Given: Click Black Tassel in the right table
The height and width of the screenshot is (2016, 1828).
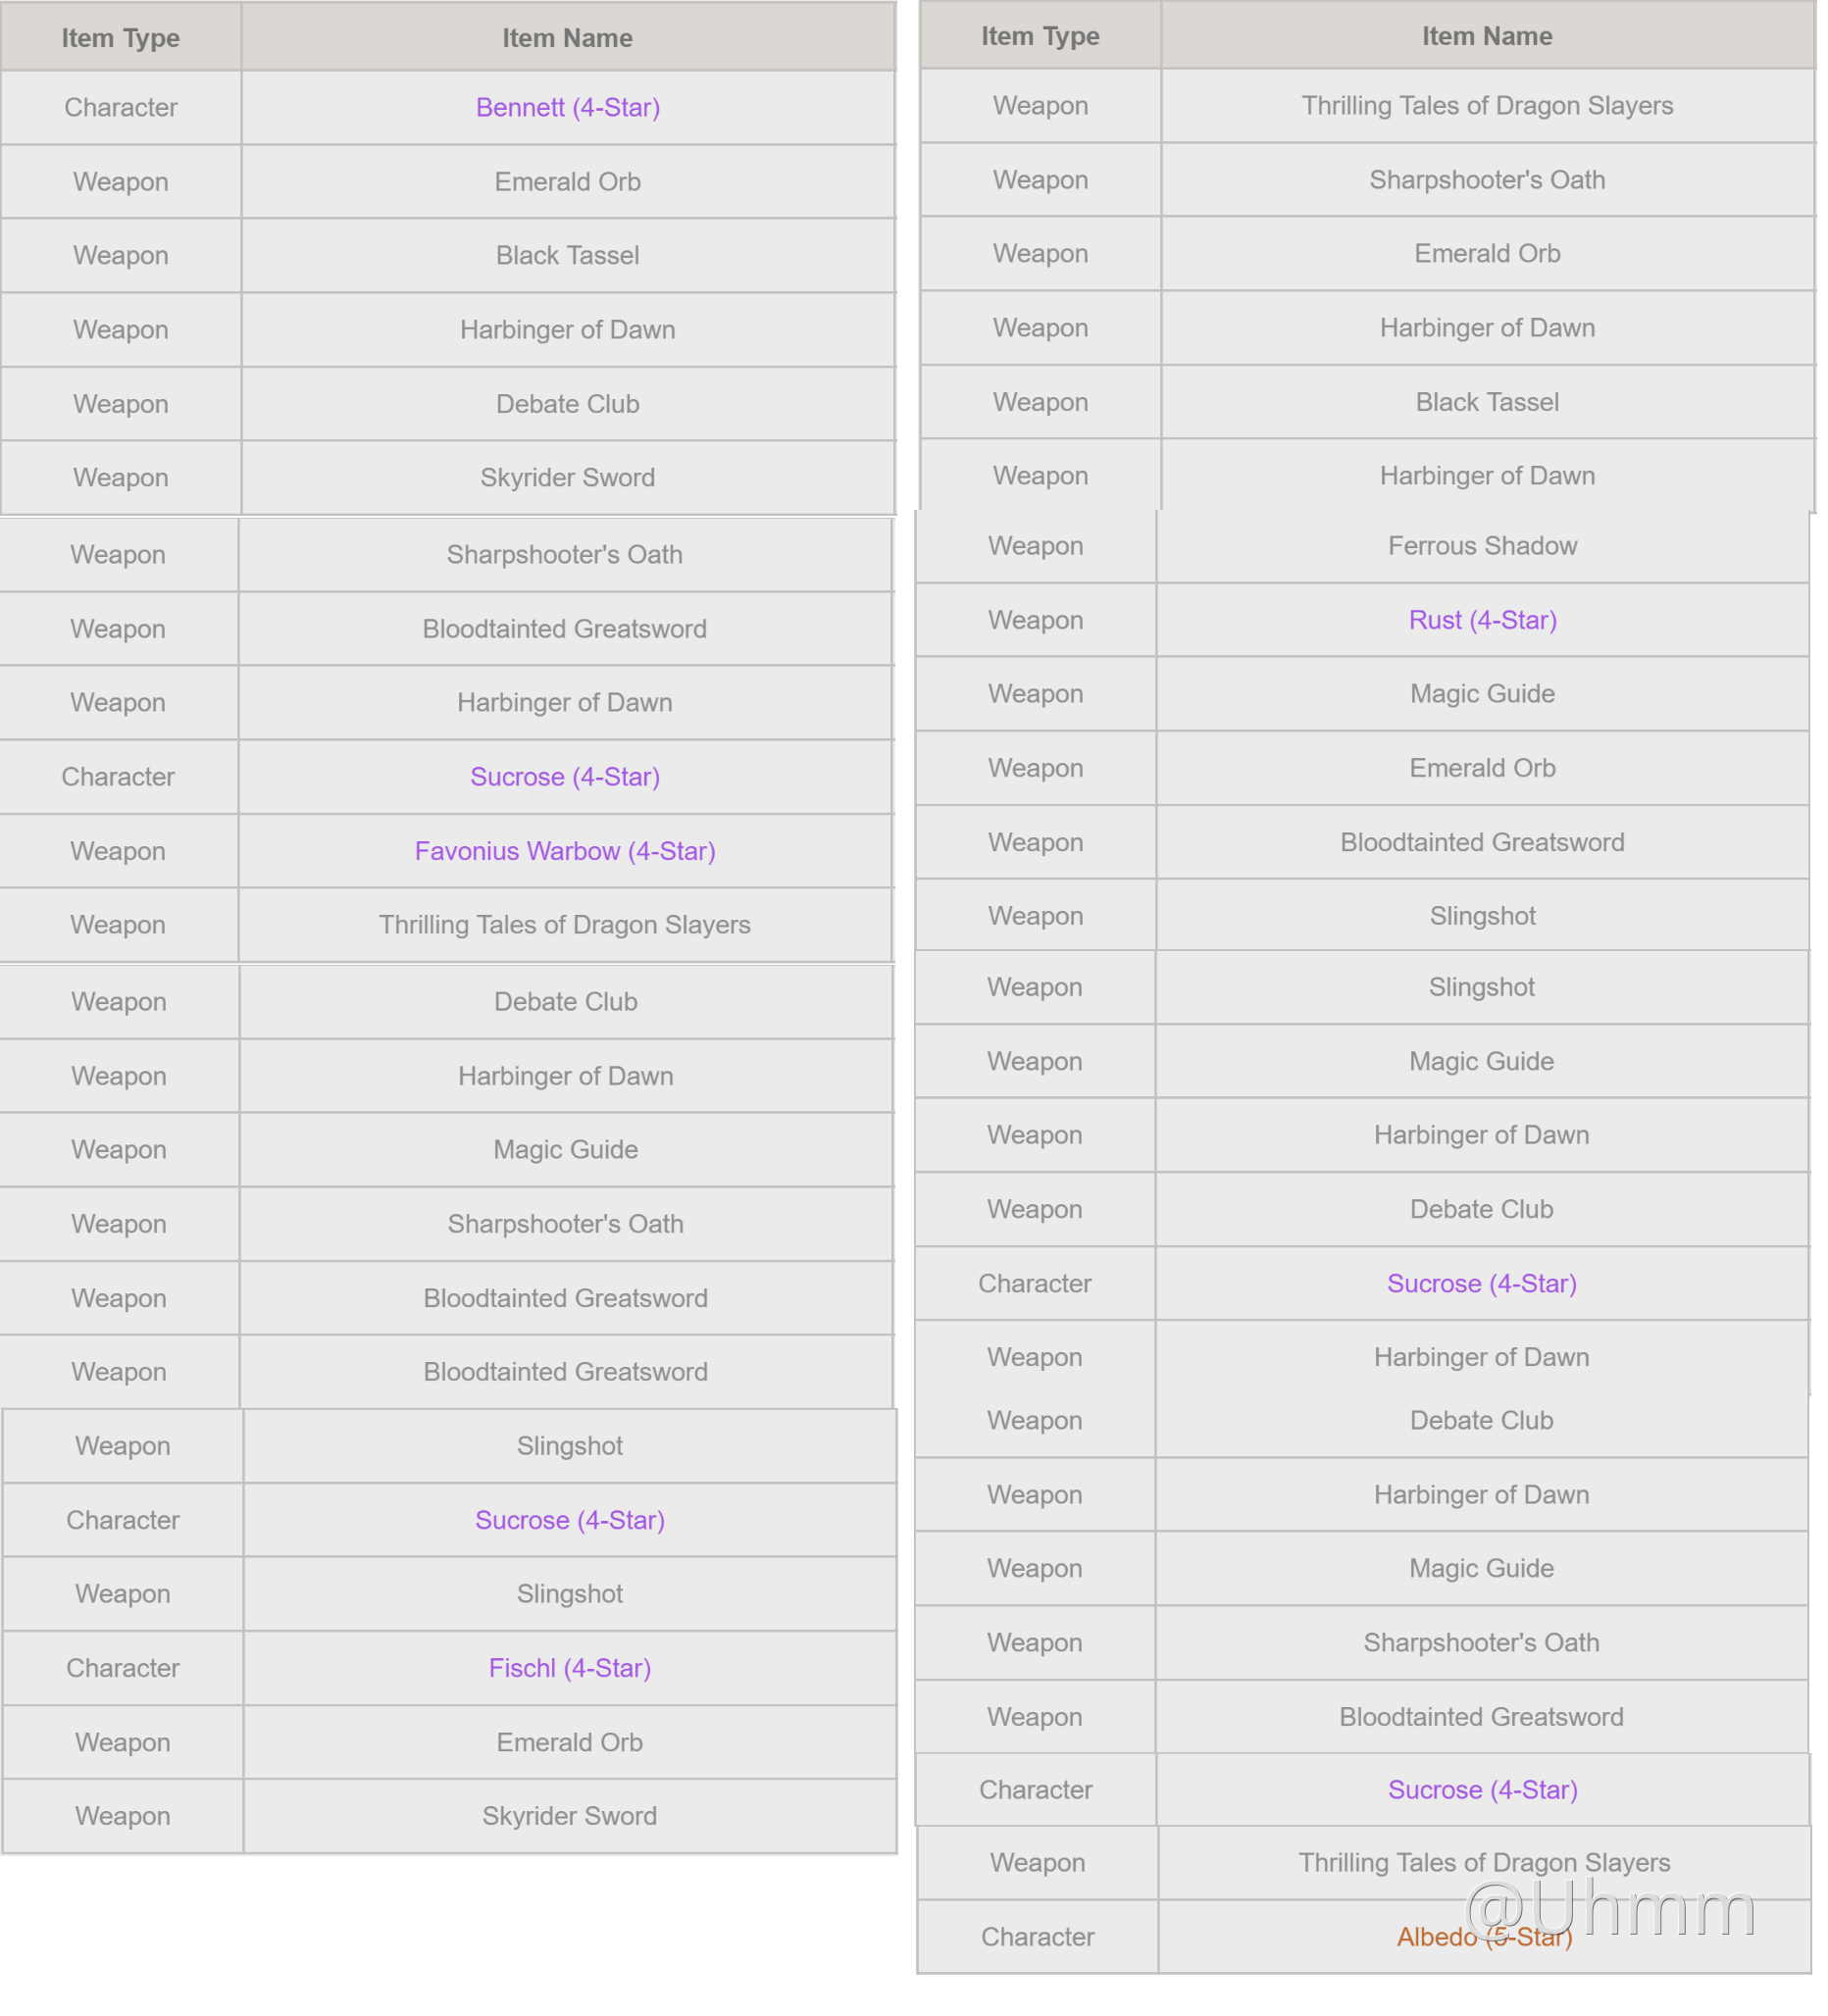Looking at the screenshot, I should click(x=1487, y=402).
